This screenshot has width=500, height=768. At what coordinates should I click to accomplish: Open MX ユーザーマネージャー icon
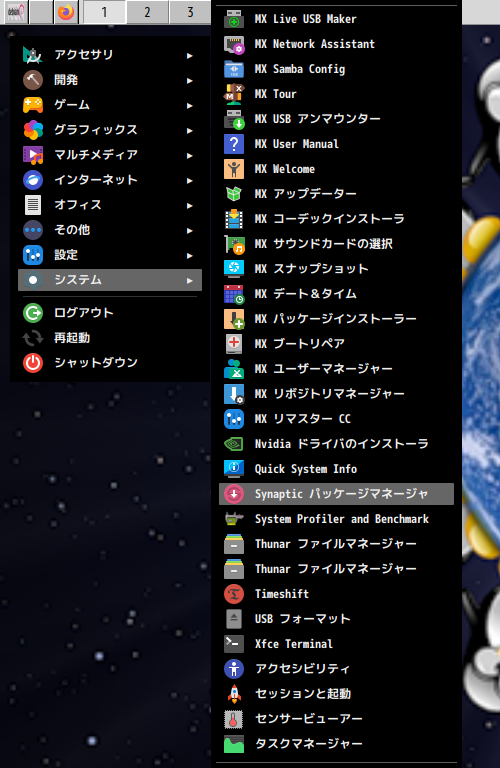[234, 369]
